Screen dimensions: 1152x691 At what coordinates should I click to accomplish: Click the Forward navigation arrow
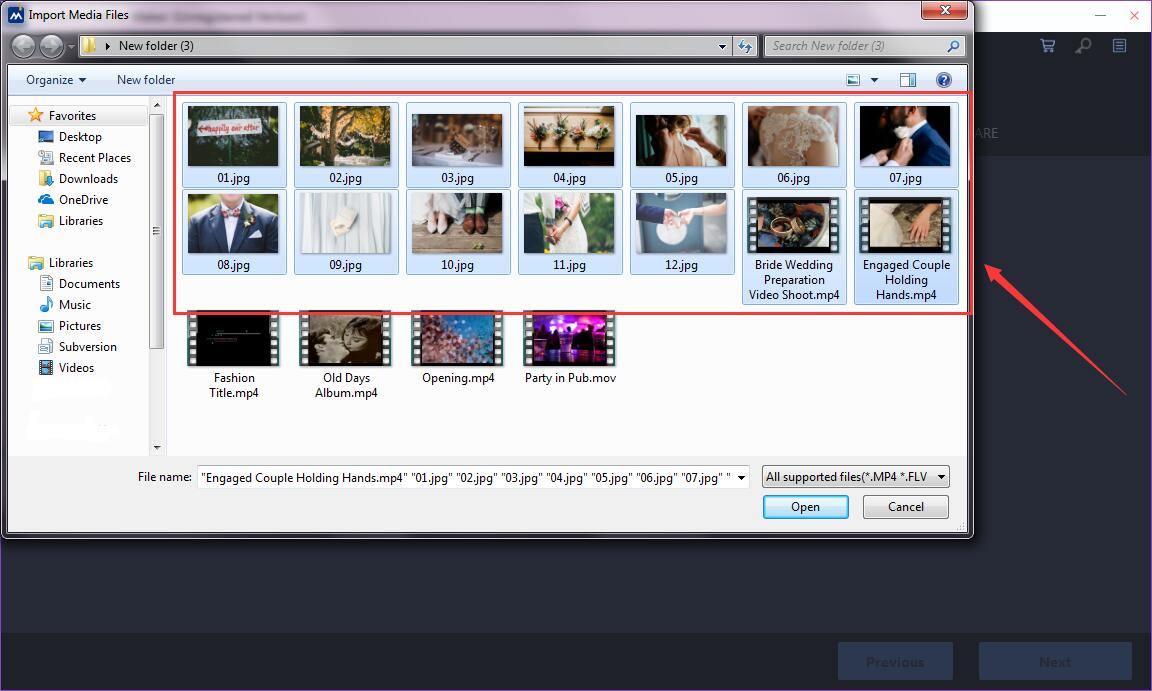[x=51, y=46]
